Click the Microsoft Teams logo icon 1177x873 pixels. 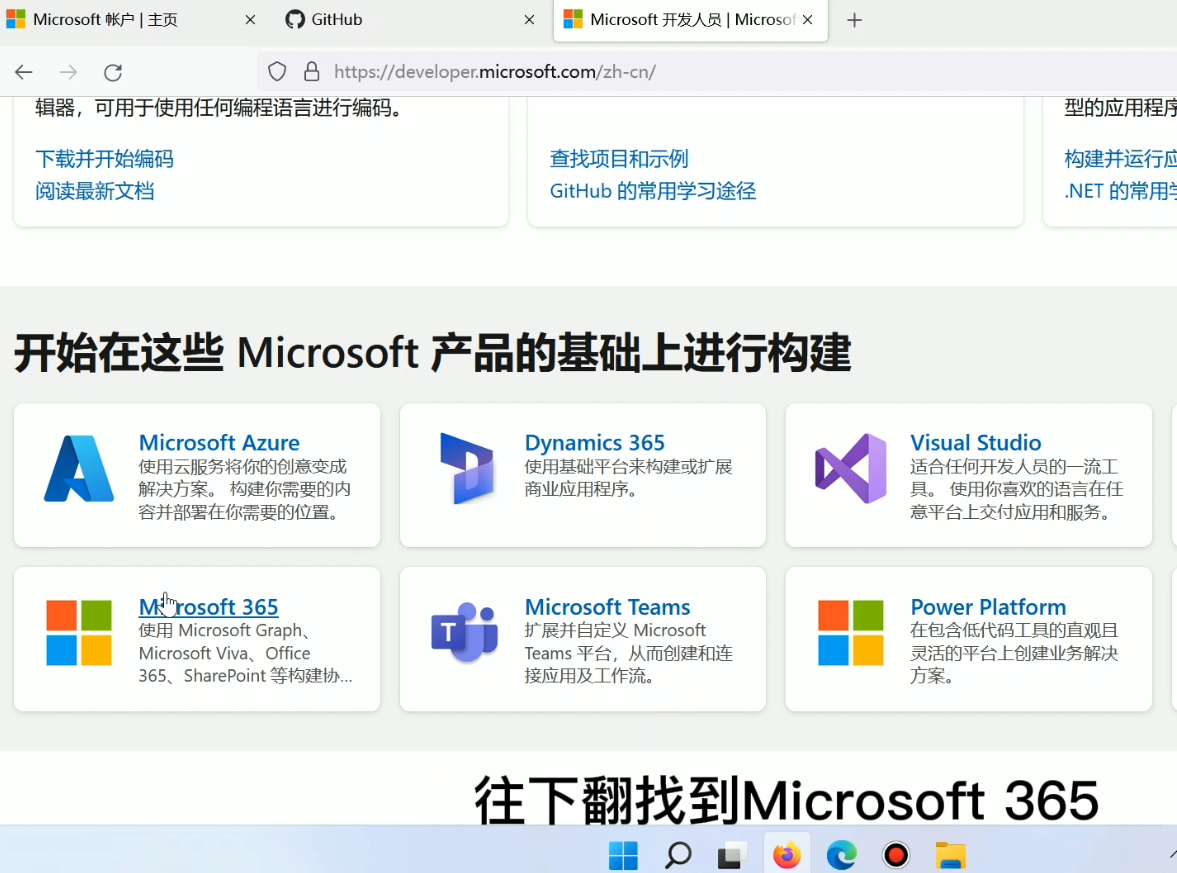coord(465,632)
